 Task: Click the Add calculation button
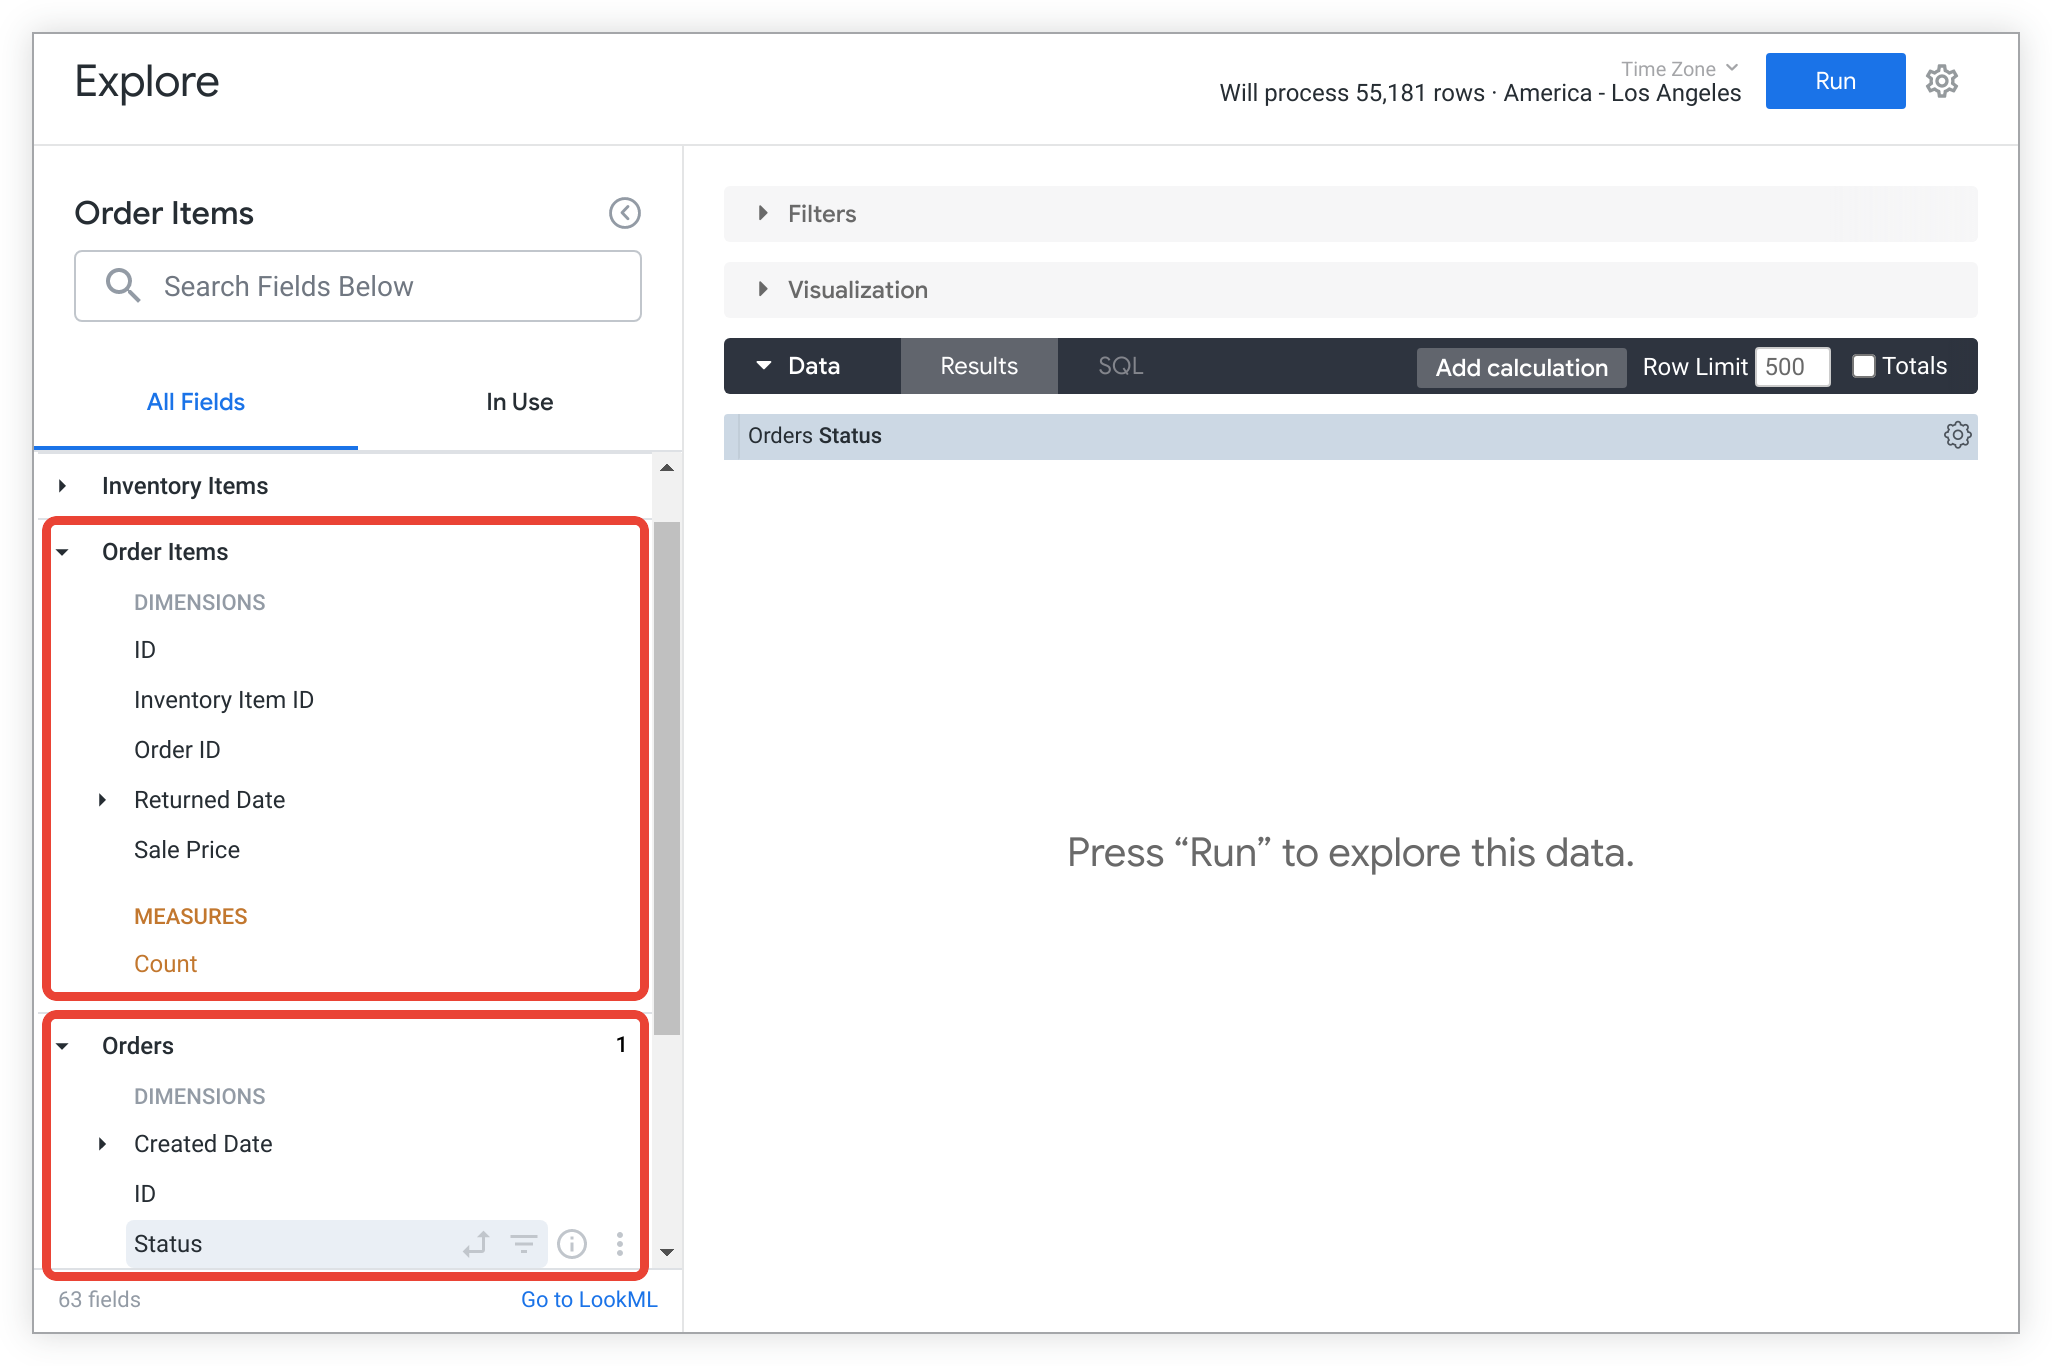[x=1521, y=366]
